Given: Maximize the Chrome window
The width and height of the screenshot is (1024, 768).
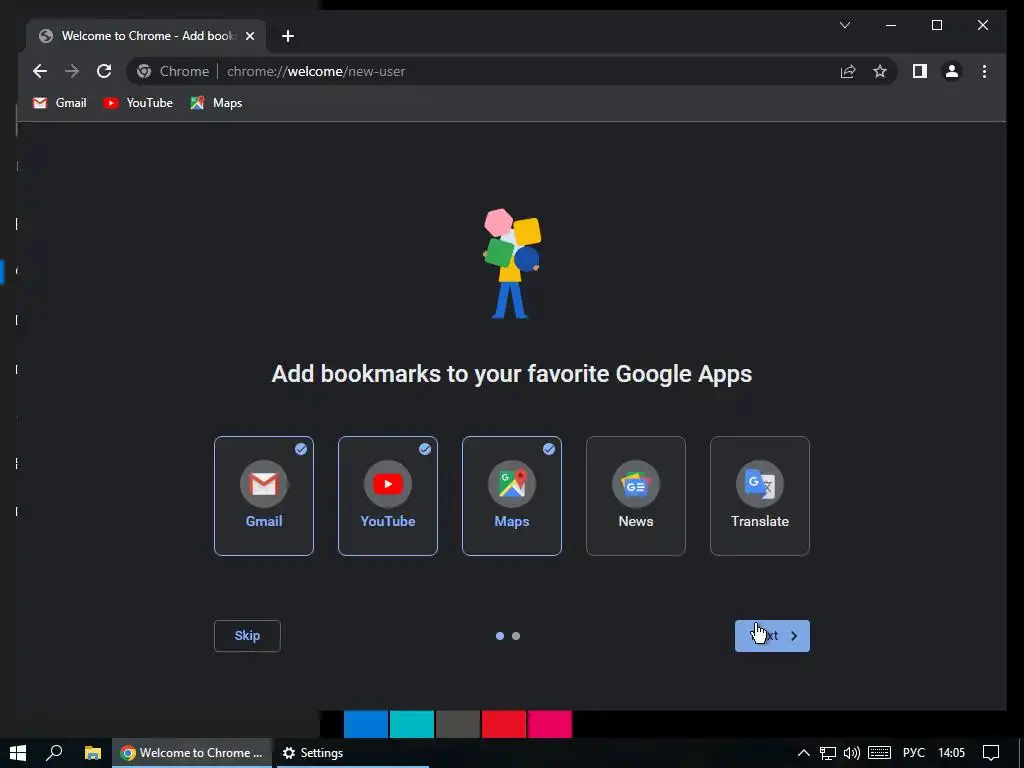Looking at the screenshot, I should 936,25.
